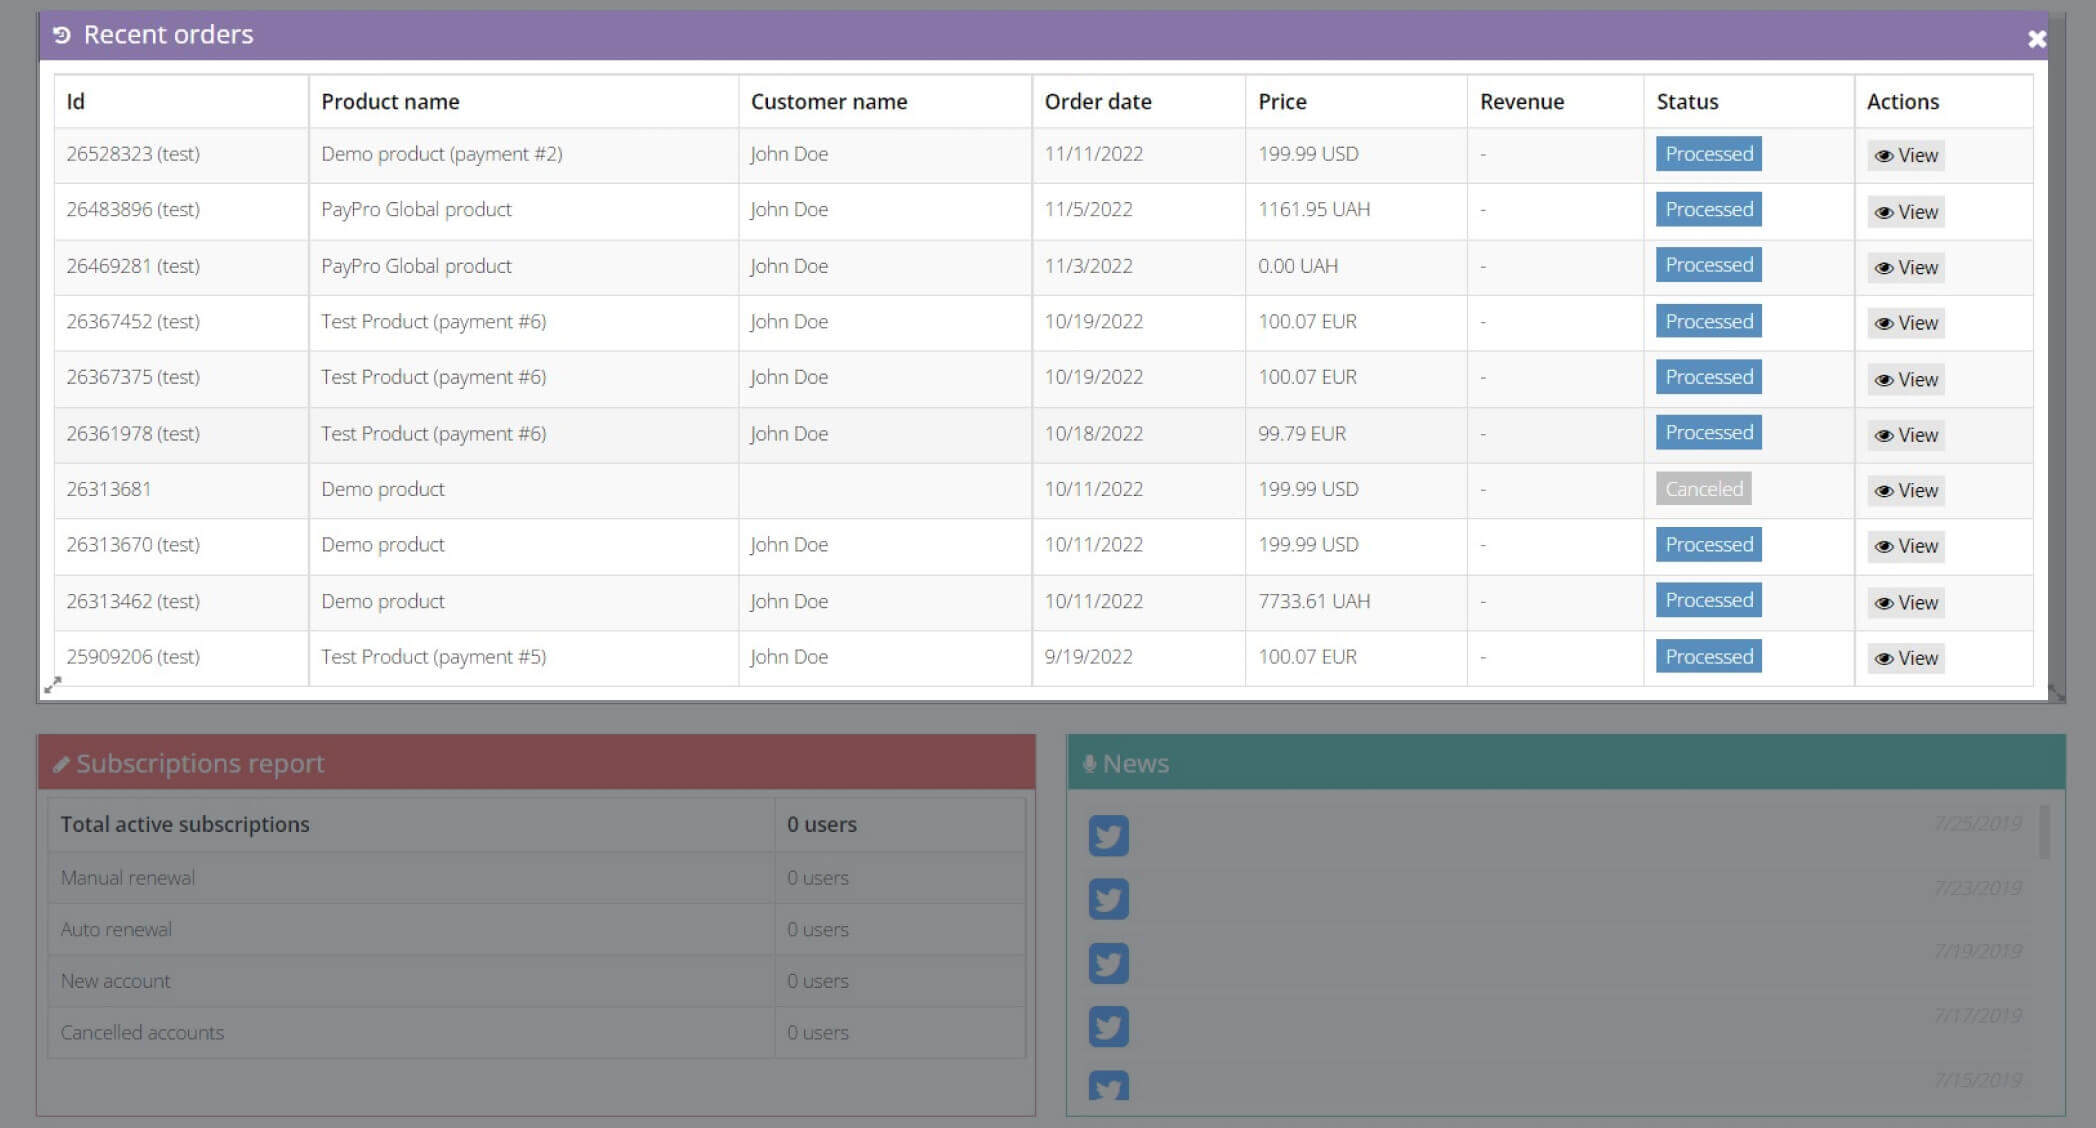Open the Twitter post dated 7/25/2019

1108,836
